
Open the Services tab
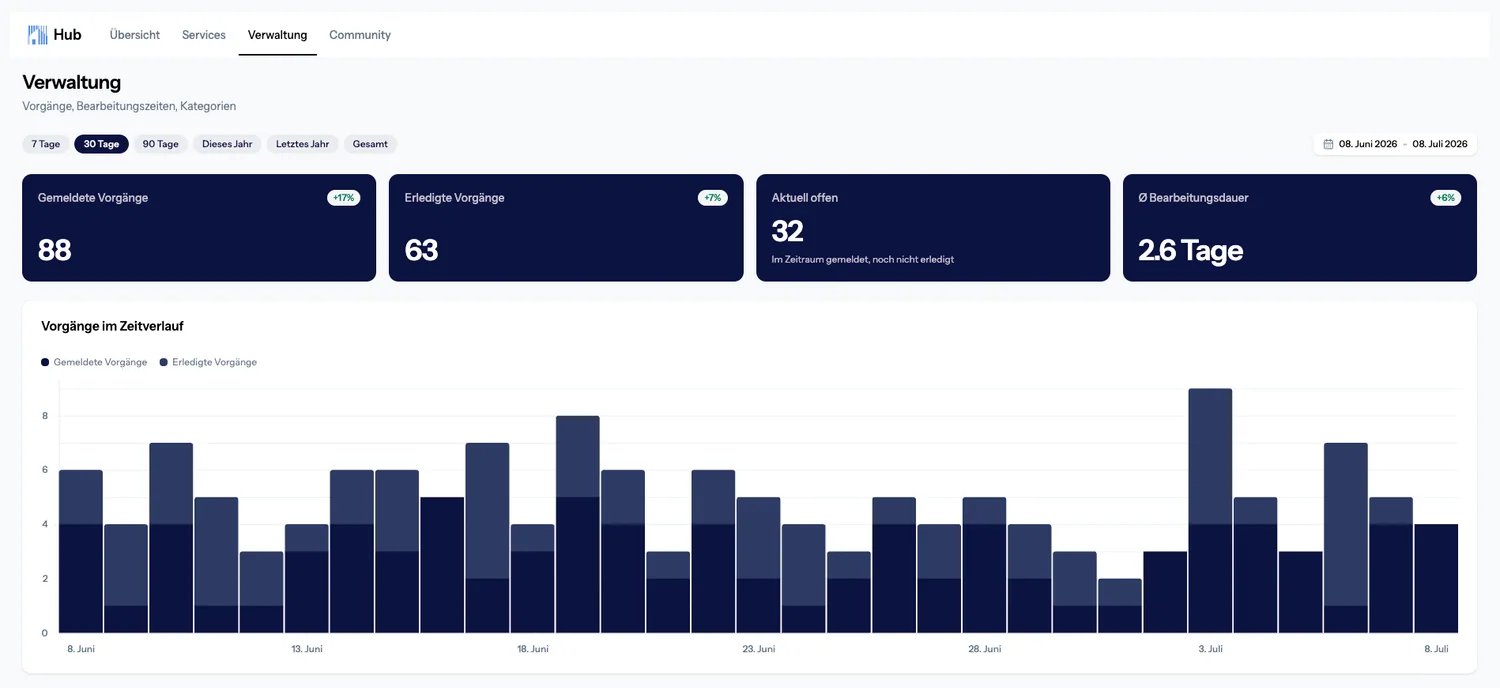point(204,35)
